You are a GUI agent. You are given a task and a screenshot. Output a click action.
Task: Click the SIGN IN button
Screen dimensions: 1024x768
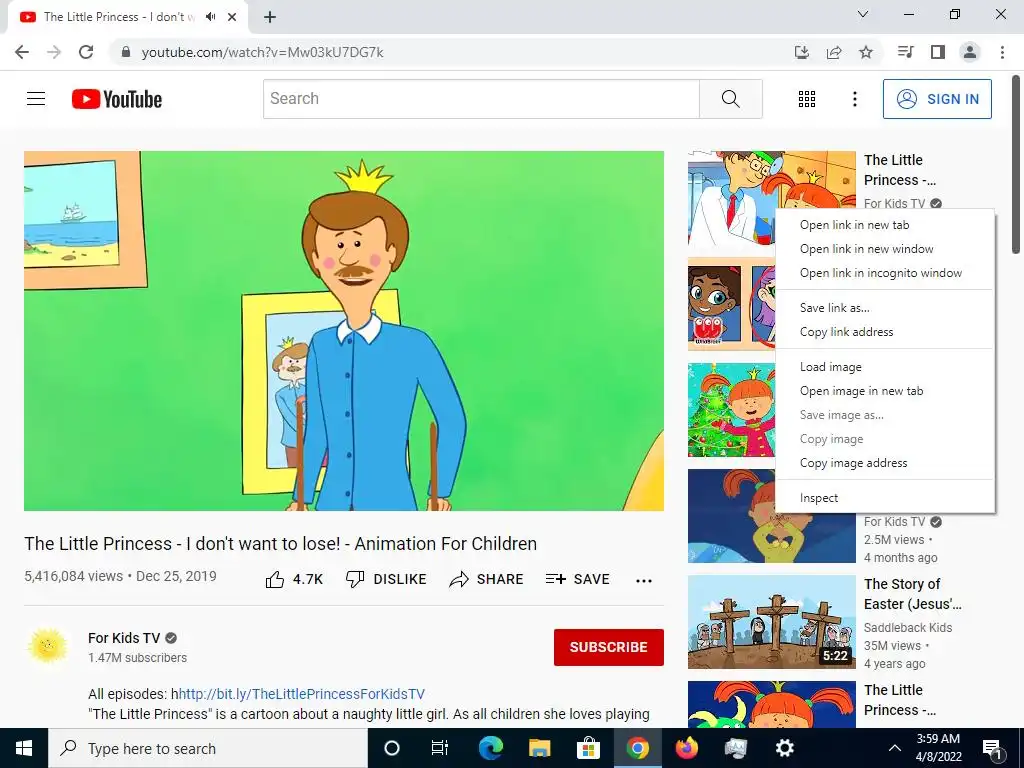coord(937,99)
